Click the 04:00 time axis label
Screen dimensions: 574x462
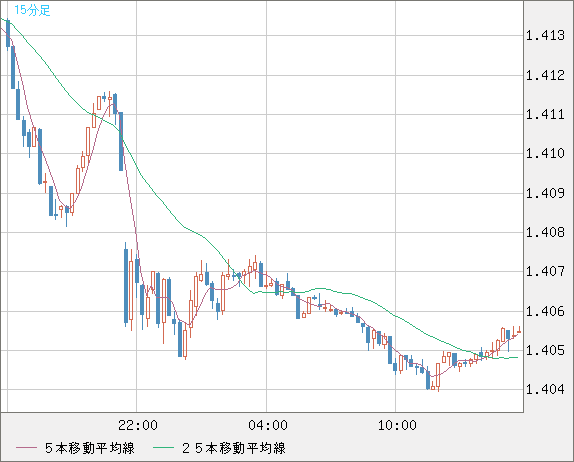[x=268, y=425]
